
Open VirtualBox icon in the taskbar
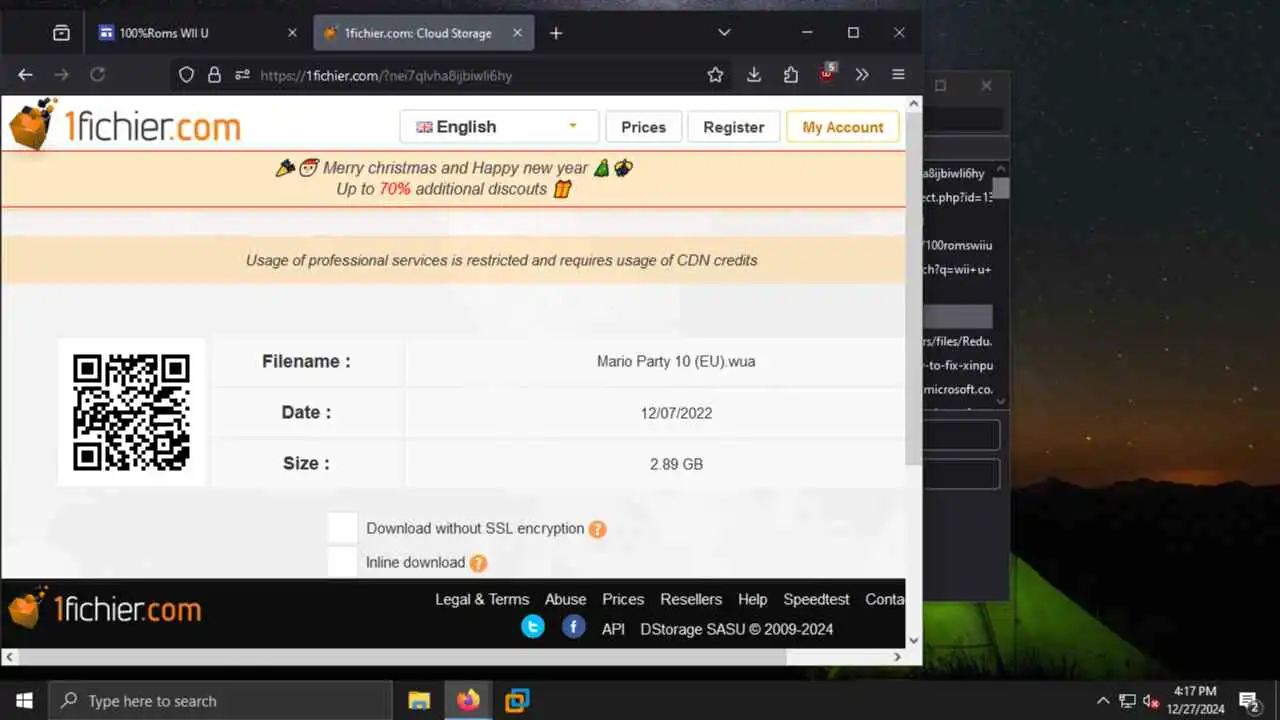pyautogui.click(x=517, y=701)
